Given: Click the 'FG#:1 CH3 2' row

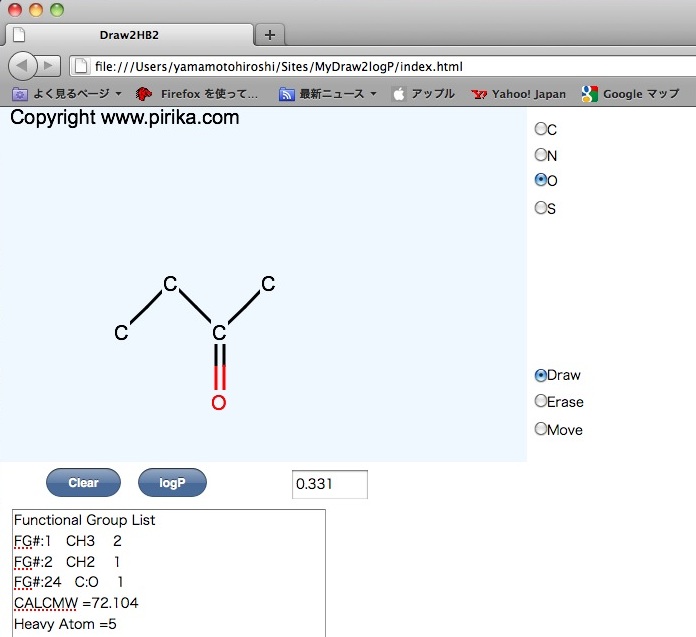Looking at the screenshot, I should pyautogui.click(x=67, y=541).
